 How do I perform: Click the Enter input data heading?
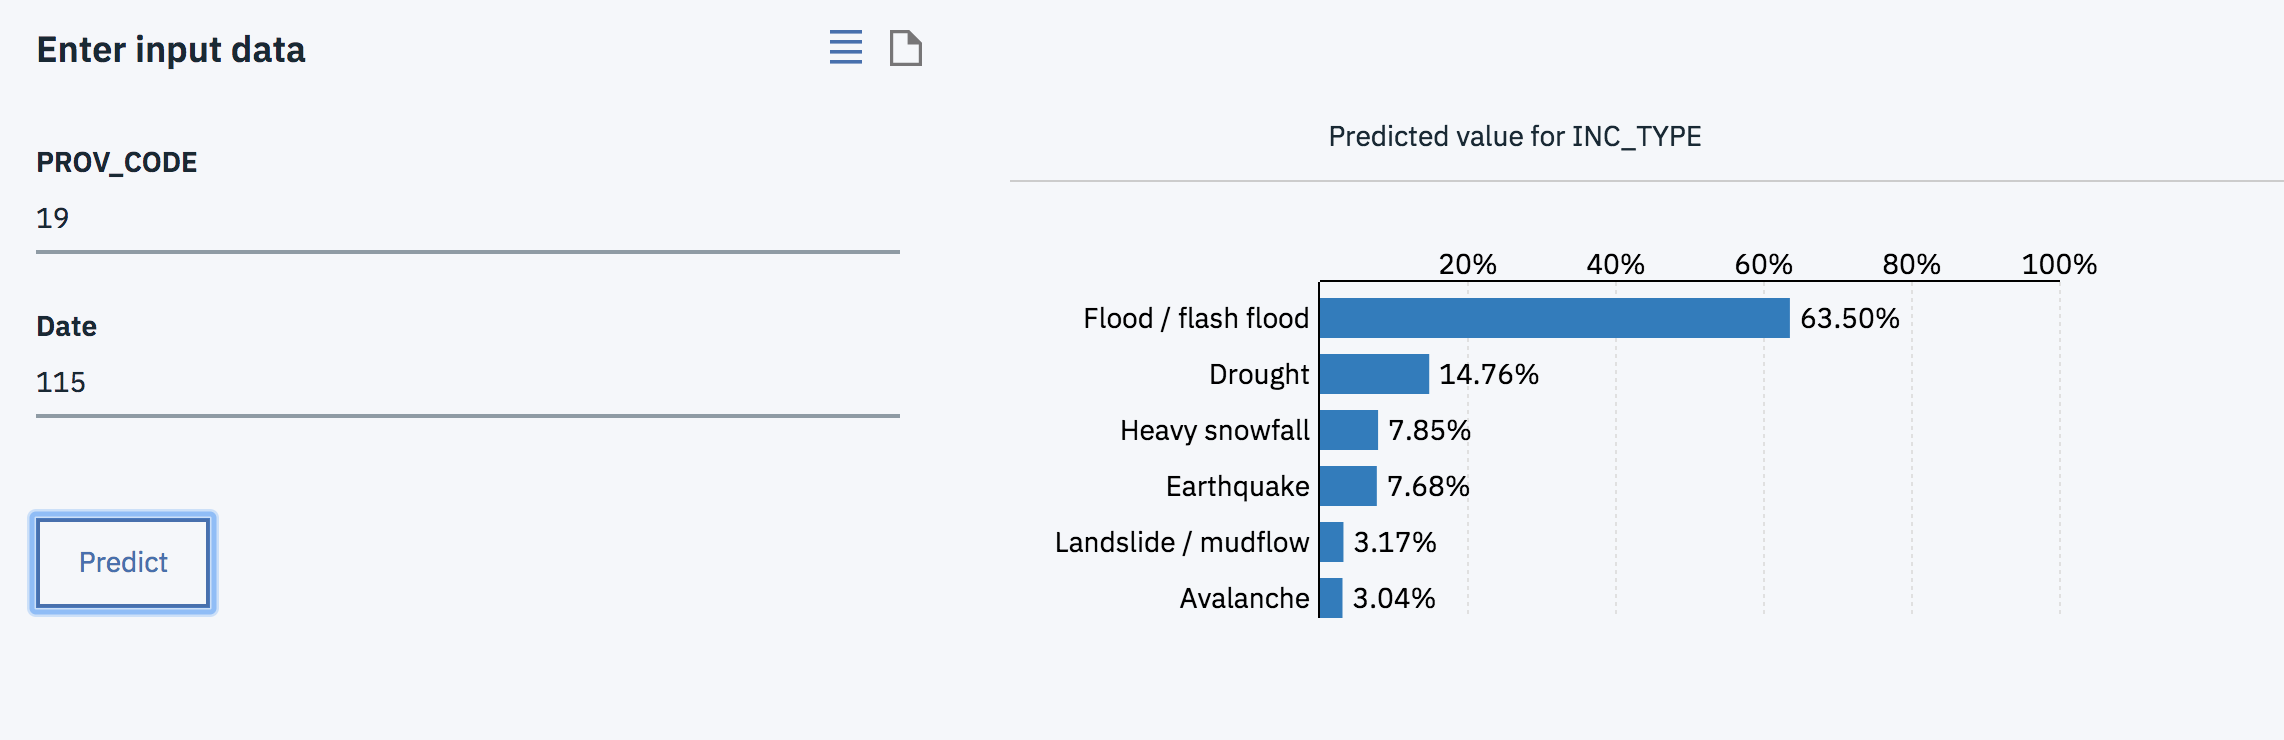pyautogui.click(x=171, y=50)
